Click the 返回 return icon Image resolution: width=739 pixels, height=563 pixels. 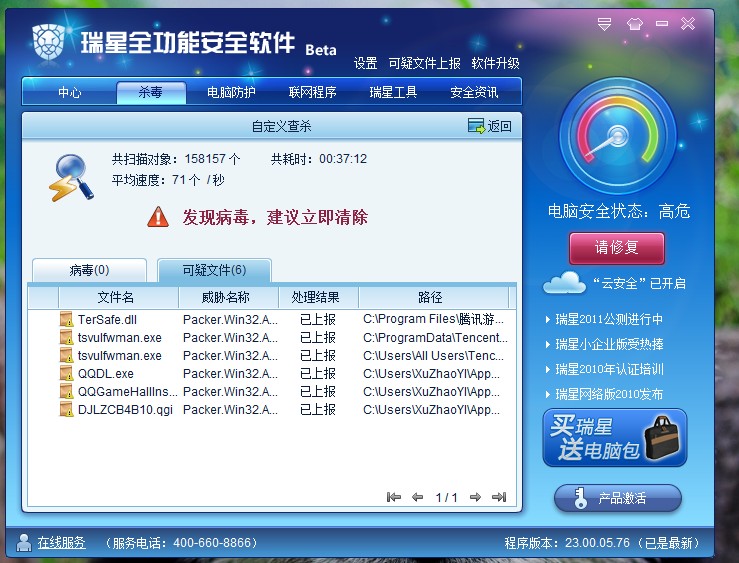[x=476, y=126]
